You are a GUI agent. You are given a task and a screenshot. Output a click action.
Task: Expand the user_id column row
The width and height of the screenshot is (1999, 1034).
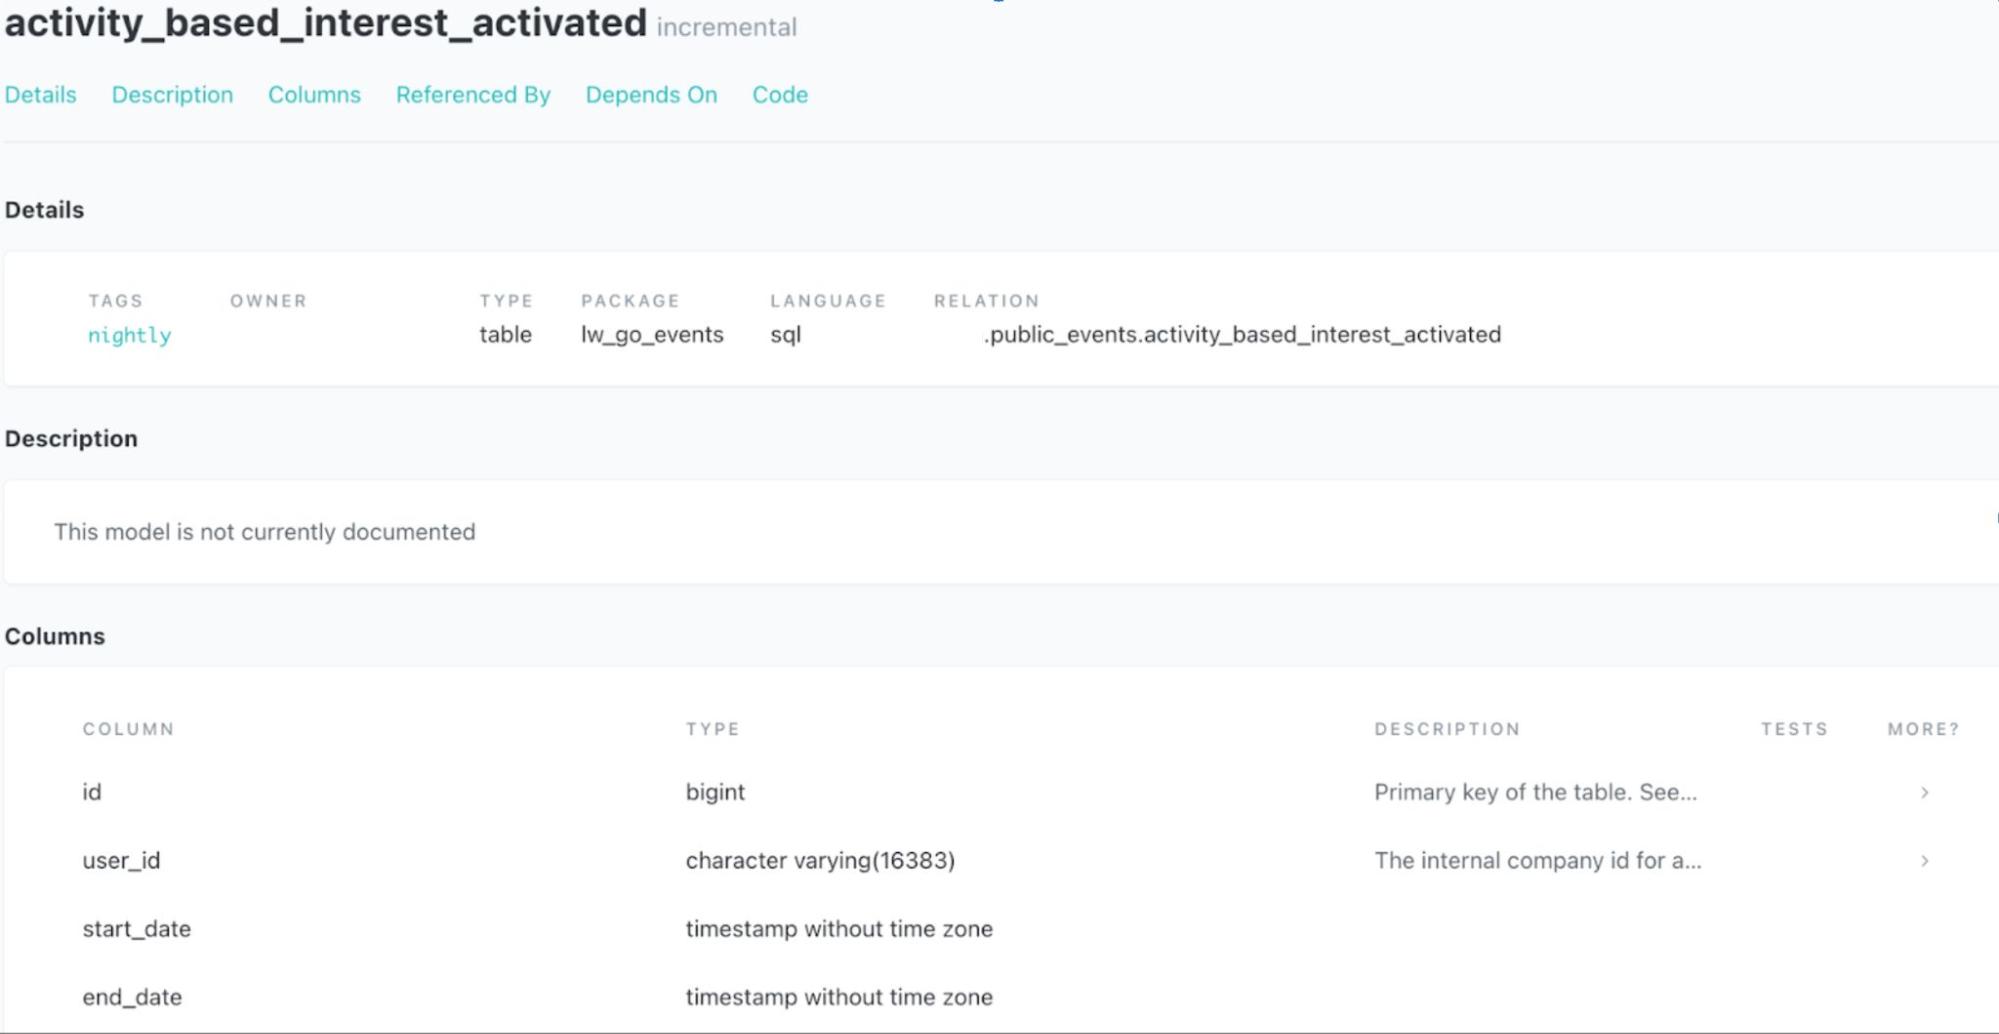pyautogui.click(x=1925, y=860)
